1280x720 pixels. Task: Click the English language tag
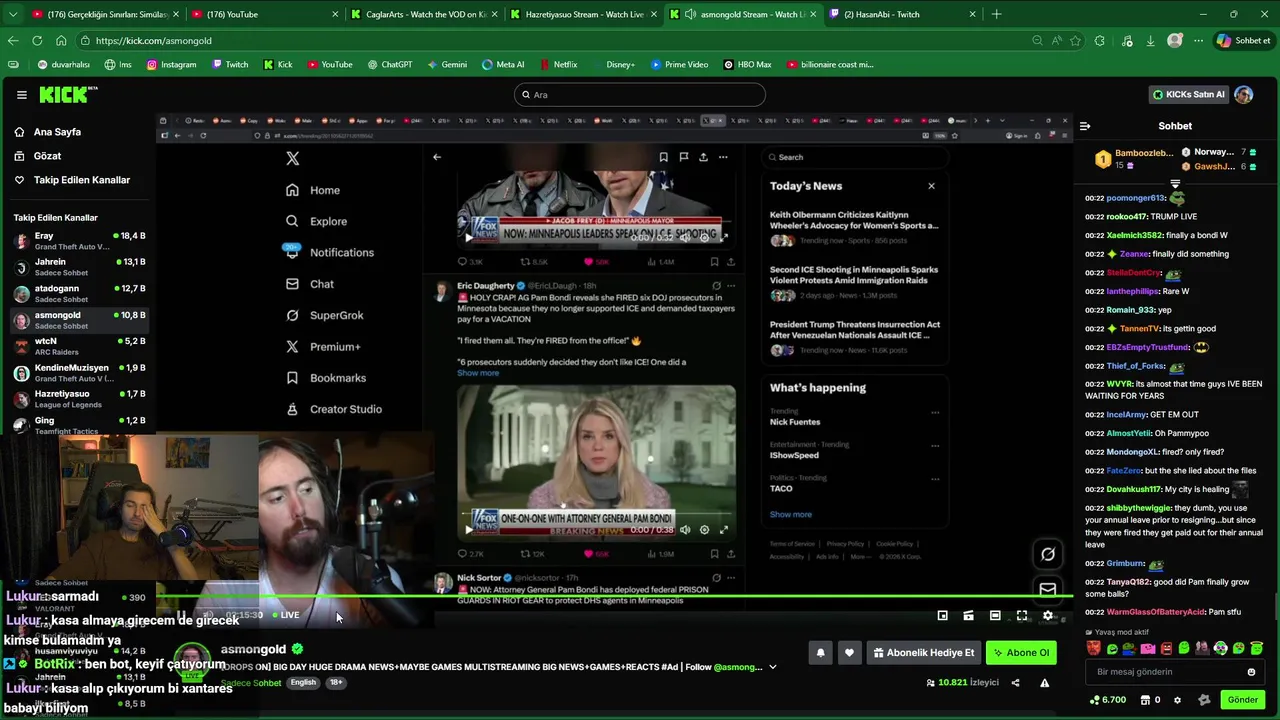[303, 683]
